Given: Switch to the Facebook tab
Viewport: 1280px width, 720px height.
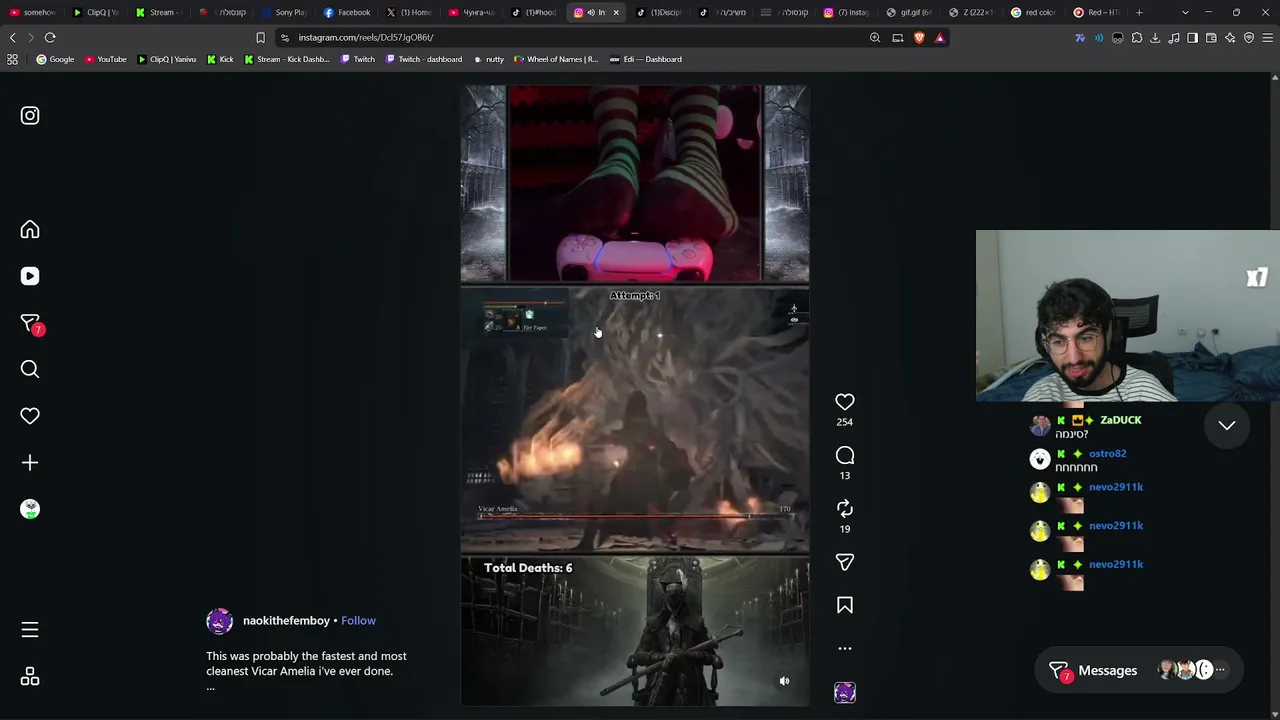Looking at the screenshot, I should (x=347, y=13).
